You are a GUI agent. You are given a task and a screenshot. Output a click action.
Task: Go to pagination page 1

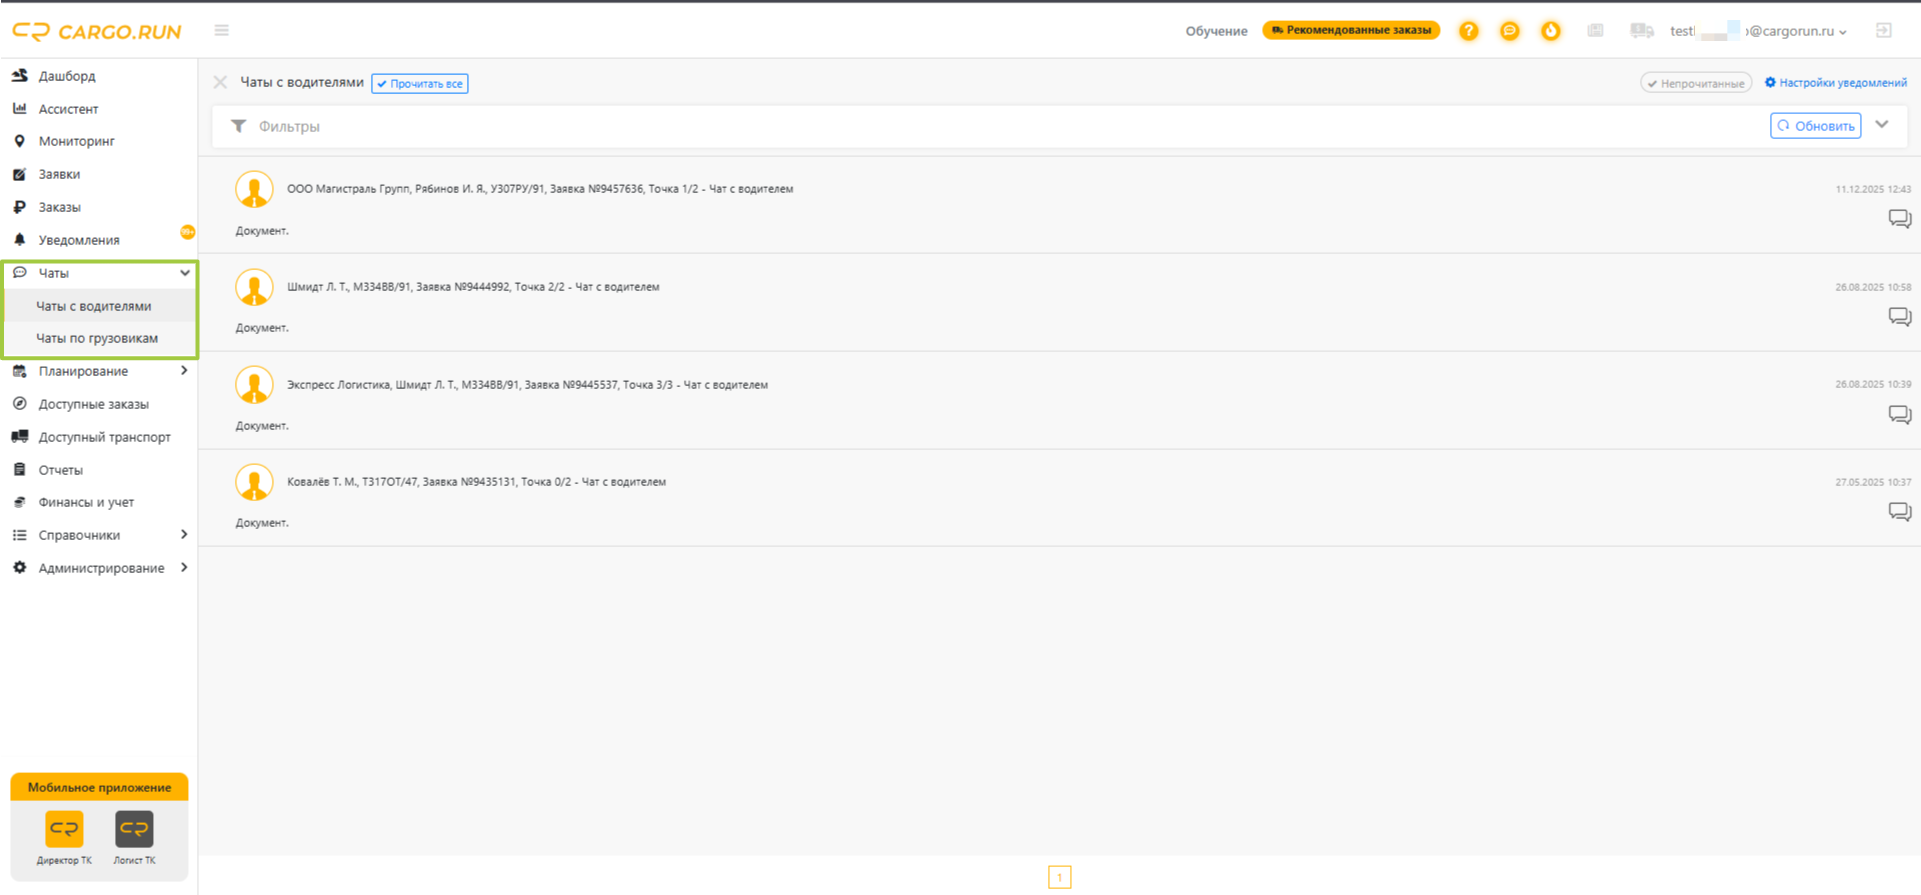(1060, 877)
